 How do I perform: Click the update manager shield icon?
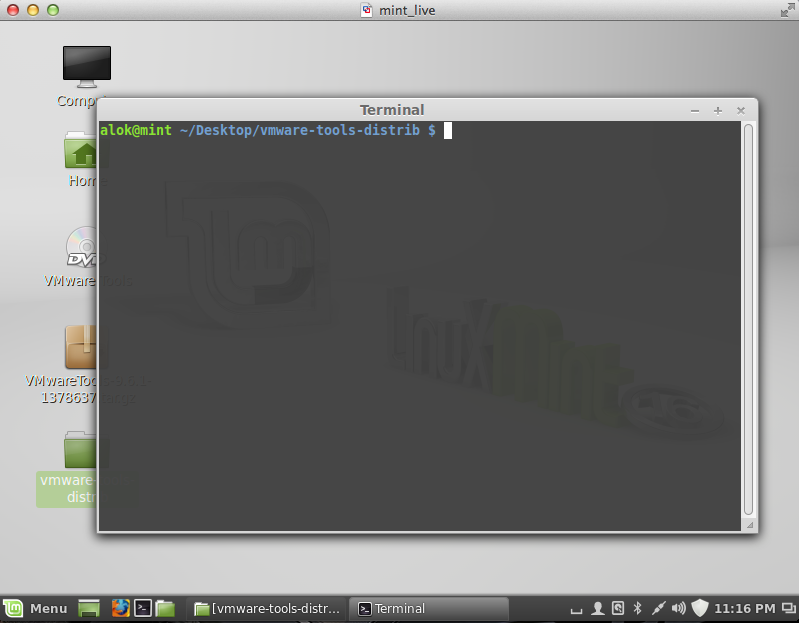(700, 608)
